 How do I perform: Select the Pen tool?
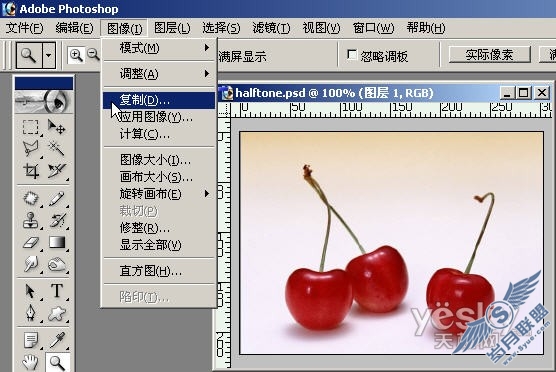coord(30,313)
